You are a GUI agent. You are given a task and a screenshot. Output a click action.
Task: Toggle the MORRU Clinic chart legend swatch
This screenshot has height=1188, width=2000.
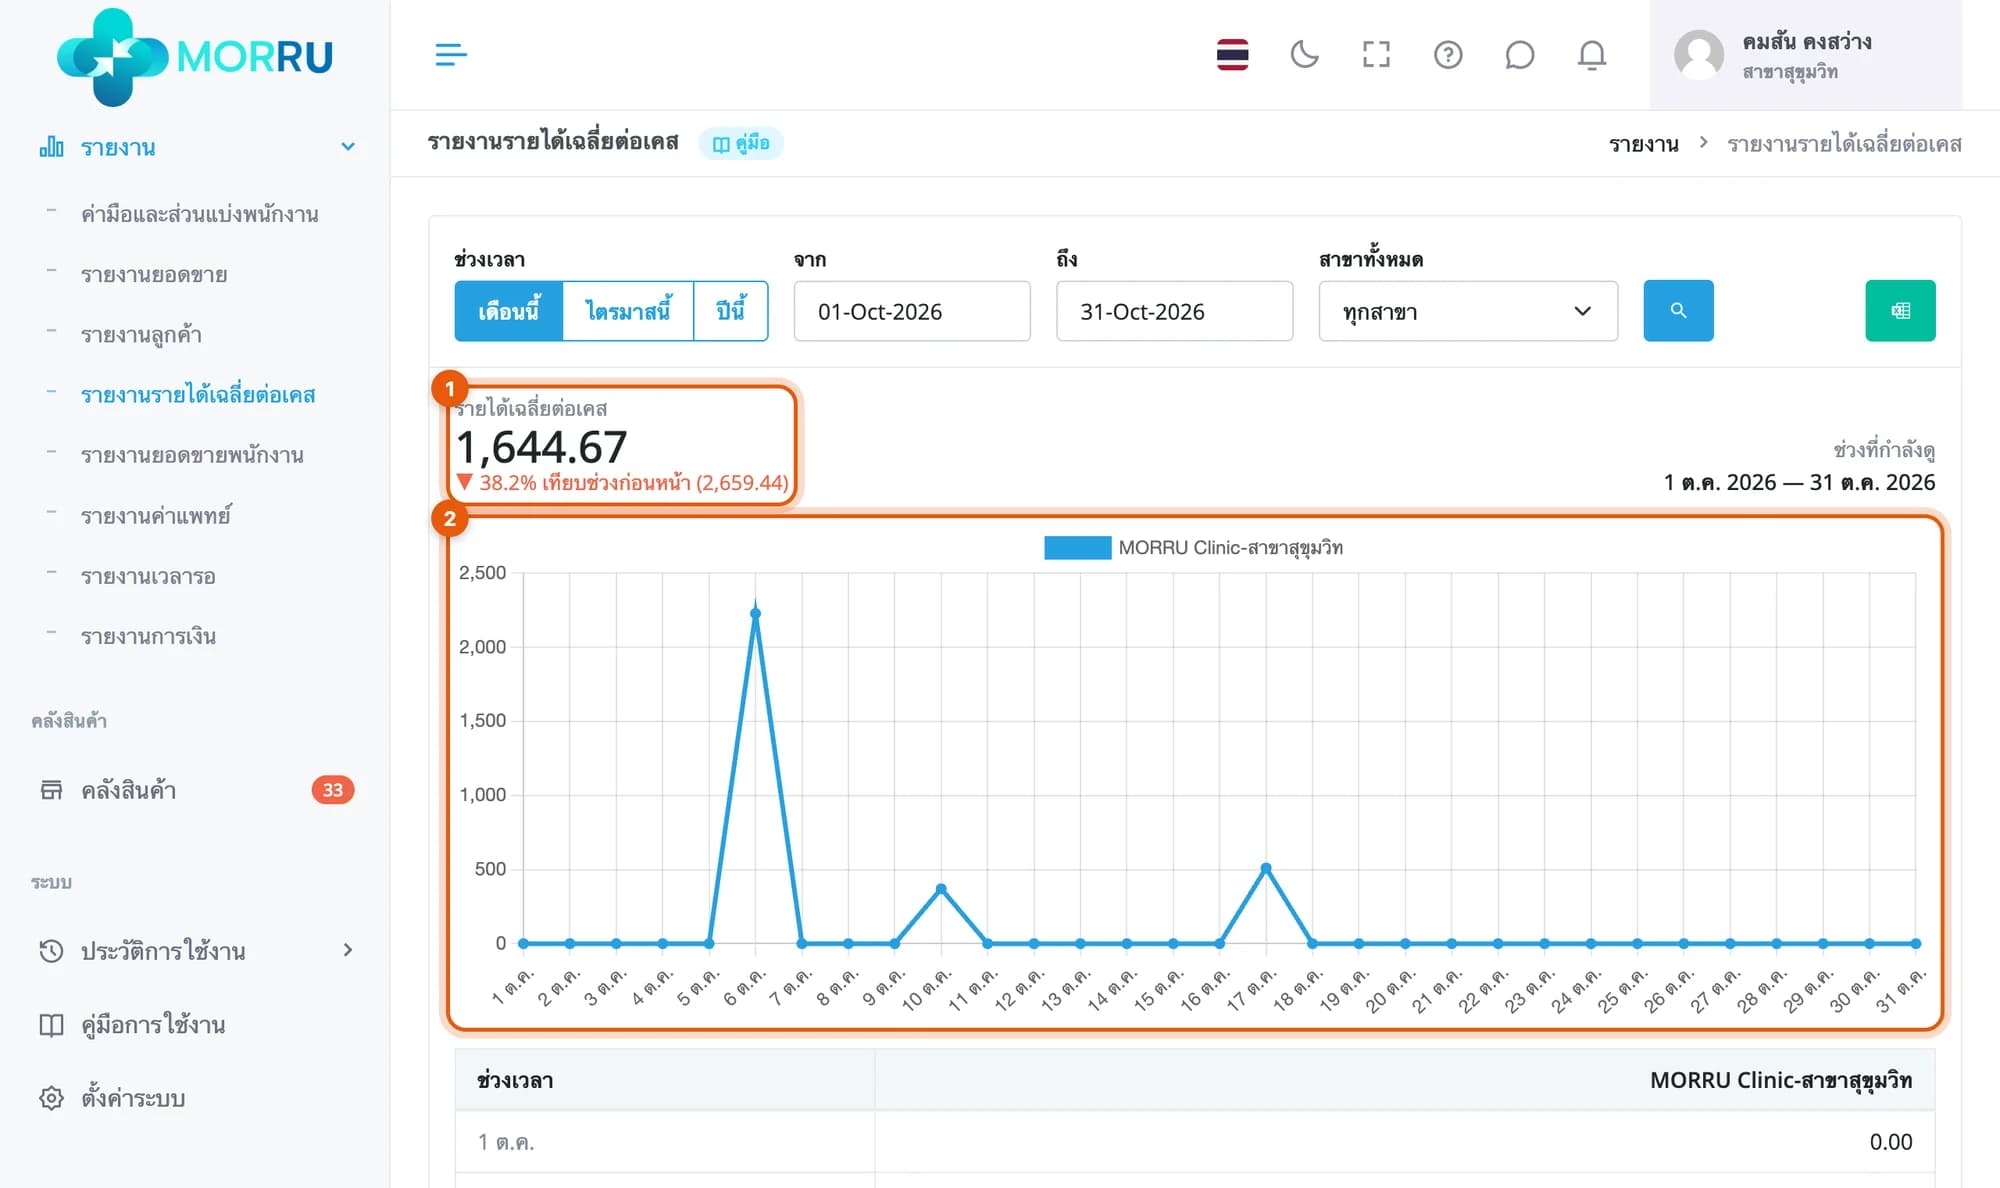[1077, 548]
